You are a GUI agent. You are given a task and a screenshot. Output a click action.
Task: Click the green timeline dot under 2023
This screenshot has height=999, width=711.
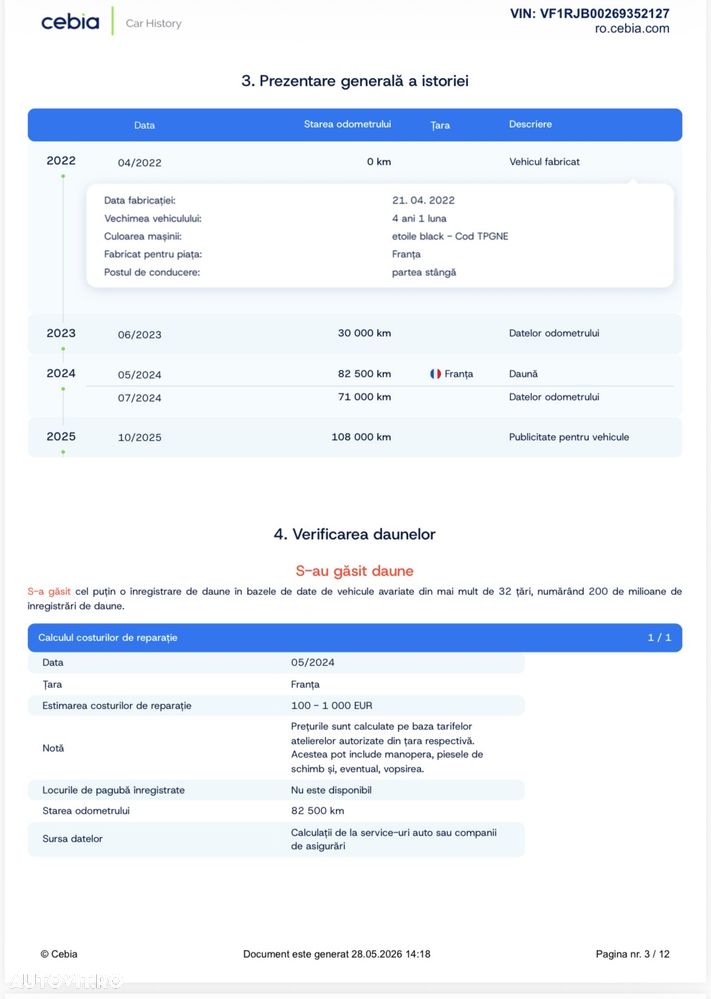click(x=63, y=349)
